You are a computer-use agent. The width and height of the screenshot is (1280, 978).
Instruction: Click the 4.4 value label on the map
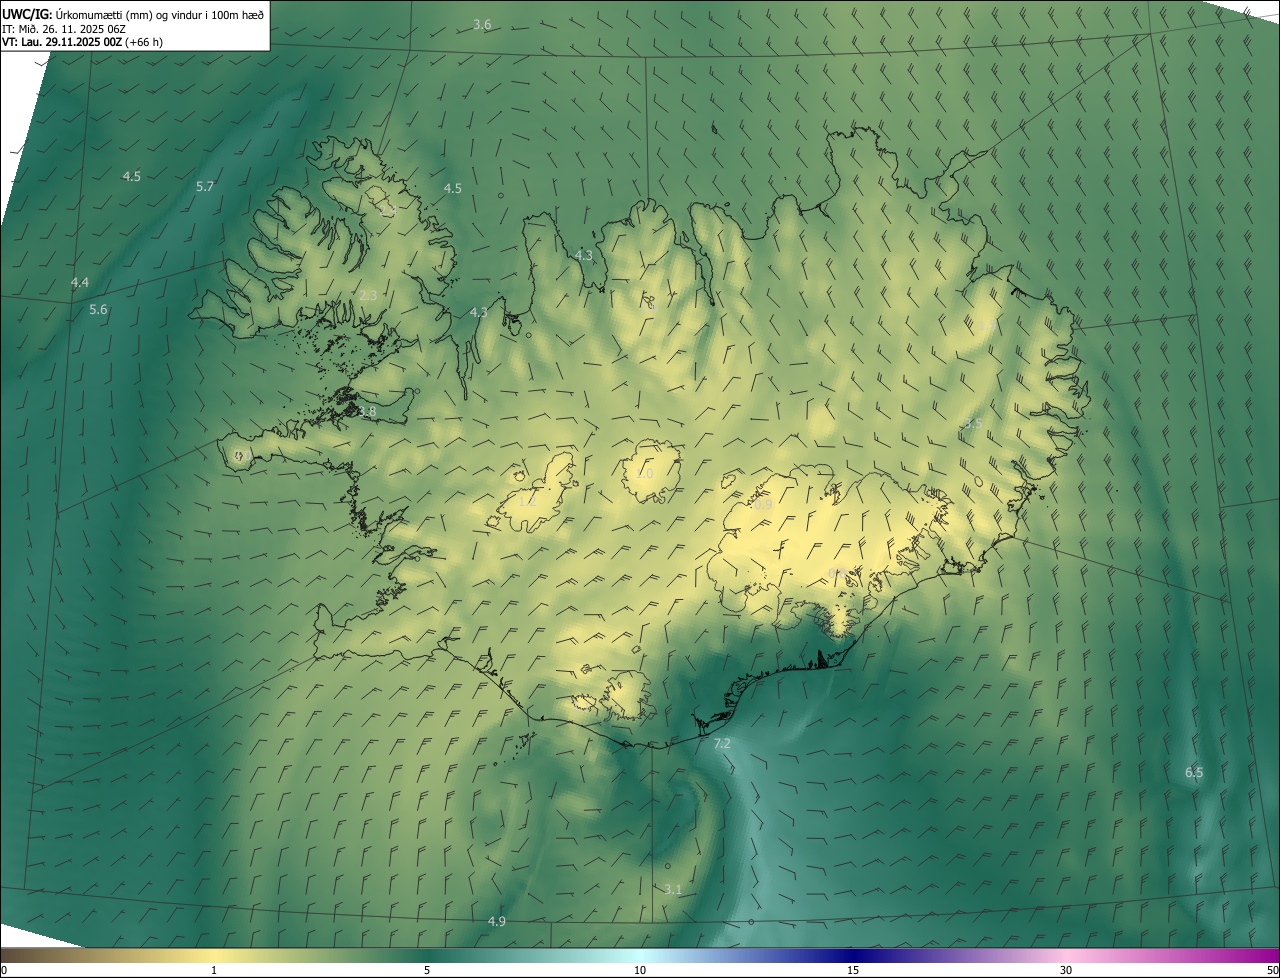[x=80, y=283]
